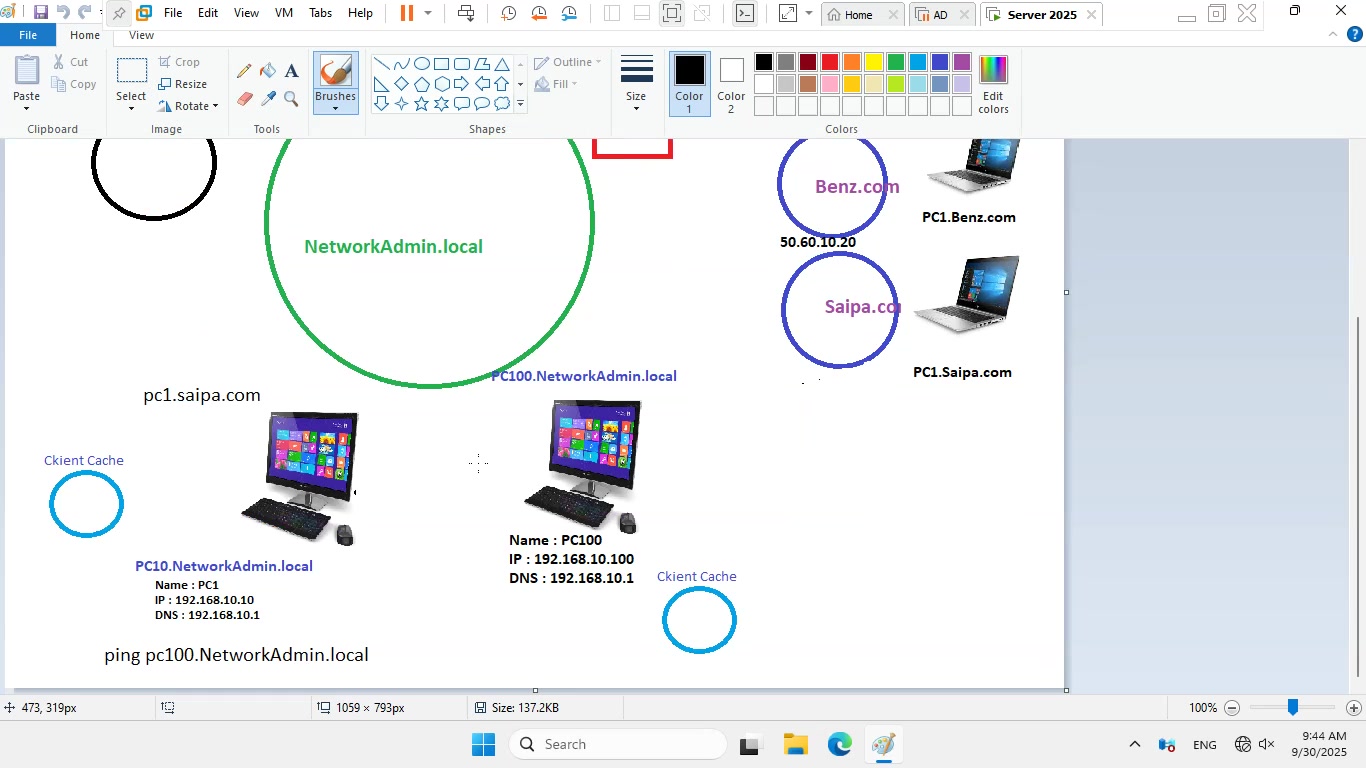
Task: Click the VMware console view terminal icon
Action: (x=745, y=13)
